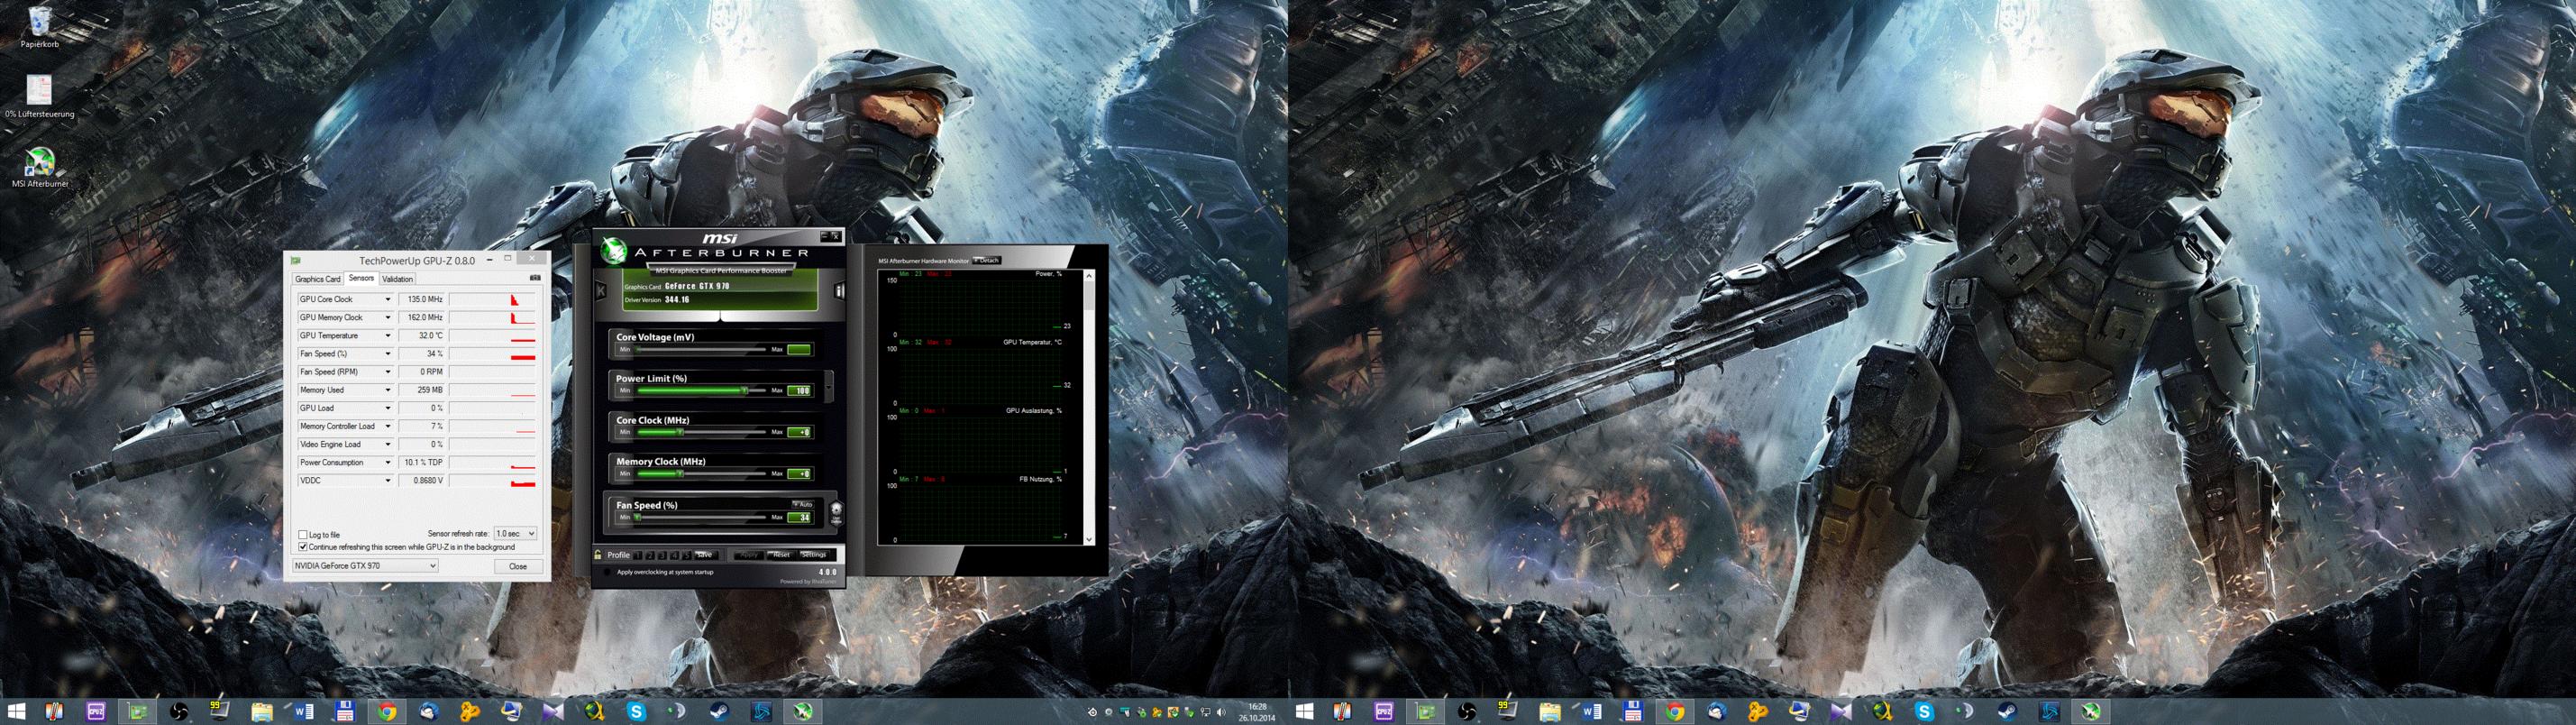This screenshot has height=725, width=2576.
Task: Click the Core Voltage slider
Action: click(701, 350)
